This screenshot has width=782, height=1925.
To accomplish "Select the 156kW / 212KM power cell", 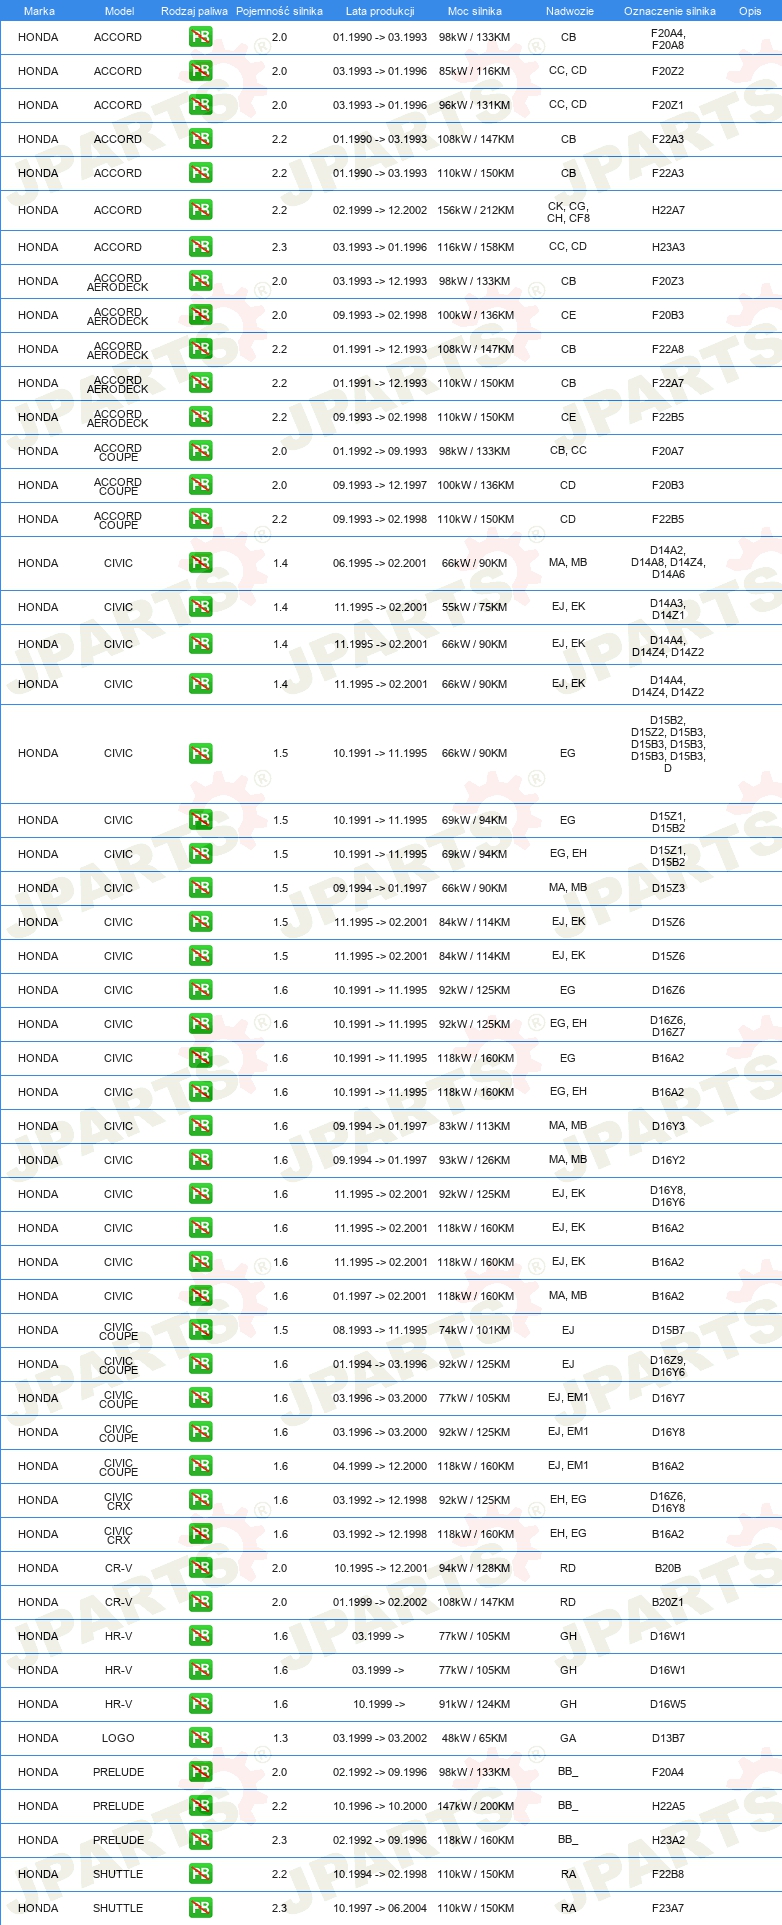I will point(475,210).
